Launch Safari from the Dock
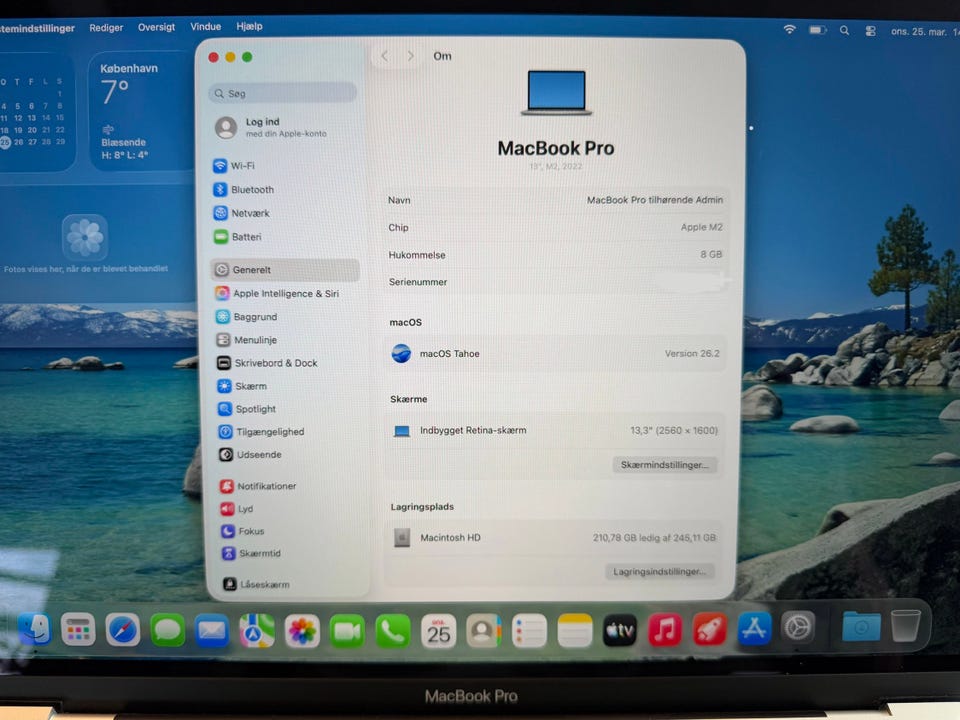The width and height of the screenshot is (960, 720). pos(122,629)
